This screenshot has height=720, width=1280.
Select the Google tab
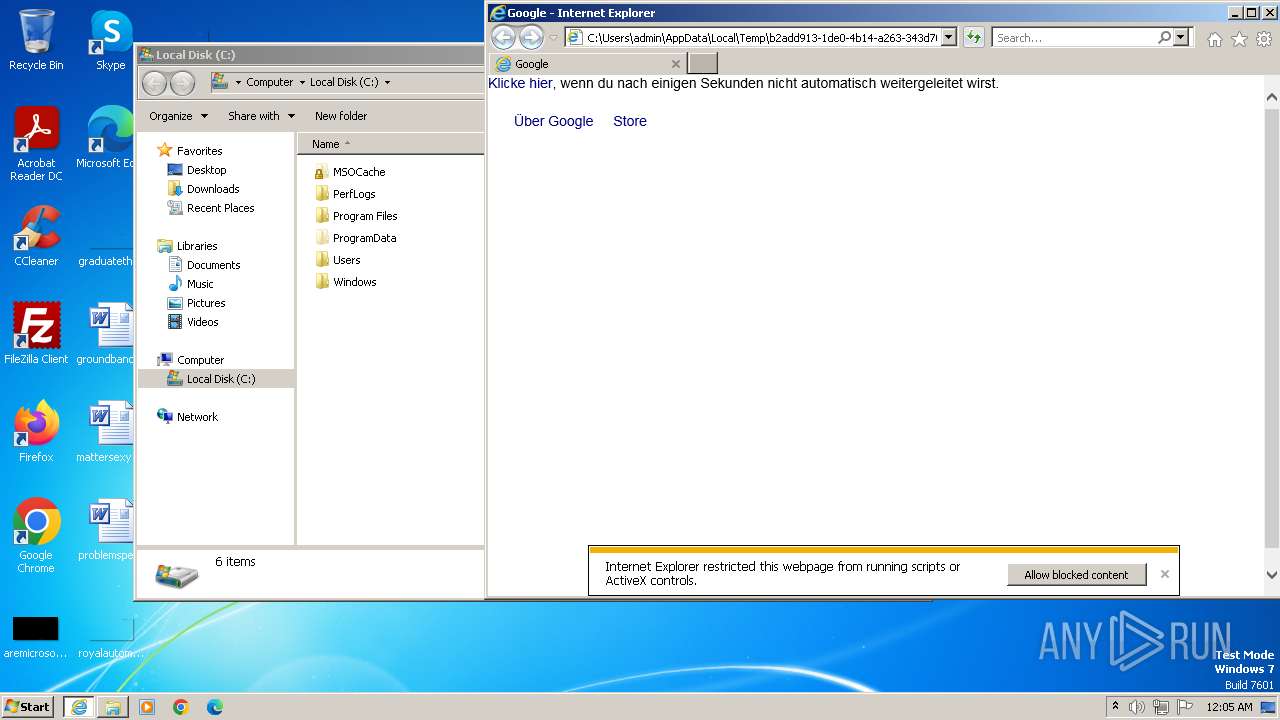(588, 64)
